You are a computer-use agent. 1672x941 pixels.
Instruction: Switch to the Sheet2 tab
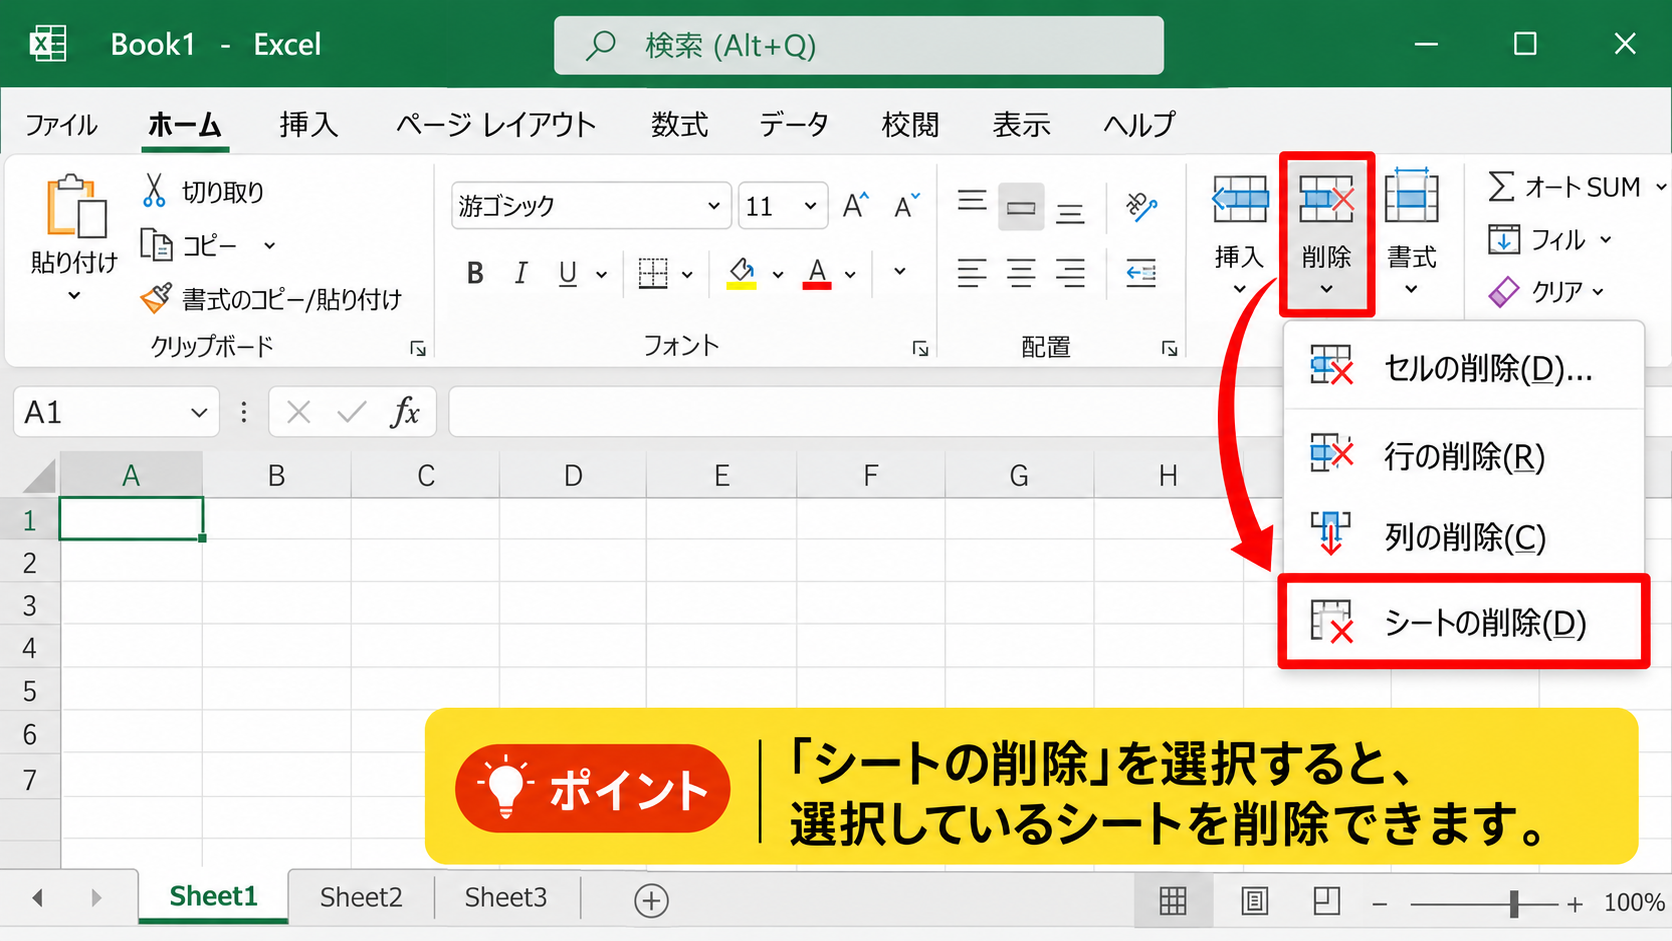[x=361, y=897]
